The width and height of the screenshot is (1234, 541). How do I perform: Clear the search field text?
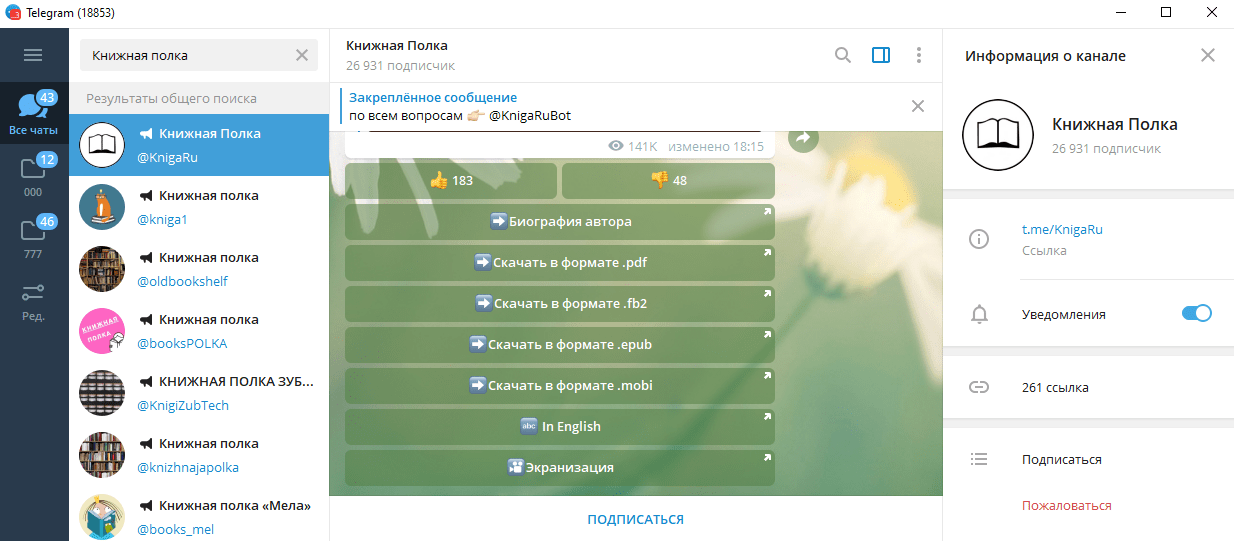302,55
